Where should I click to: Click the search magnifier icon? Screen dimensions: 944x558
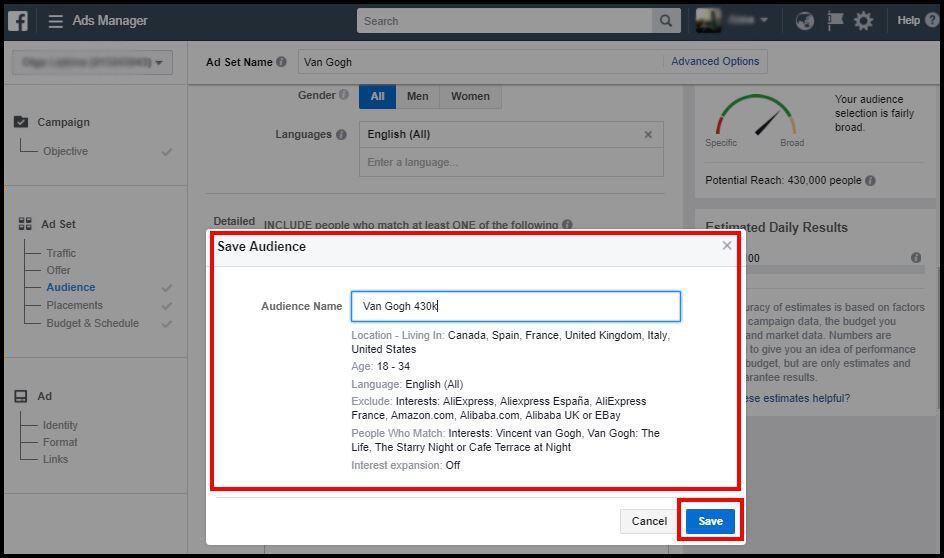point(666,21)
